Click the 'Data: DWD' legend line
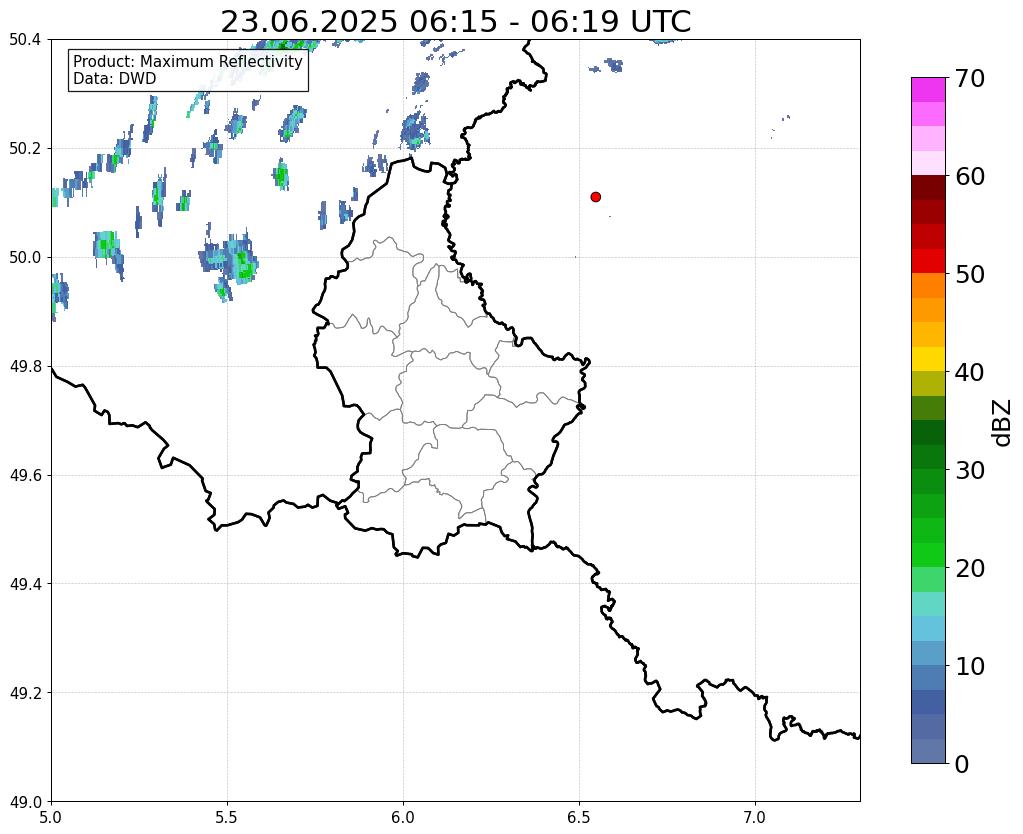This screenshot has width=1023, height=834. (x=115, y=79)
